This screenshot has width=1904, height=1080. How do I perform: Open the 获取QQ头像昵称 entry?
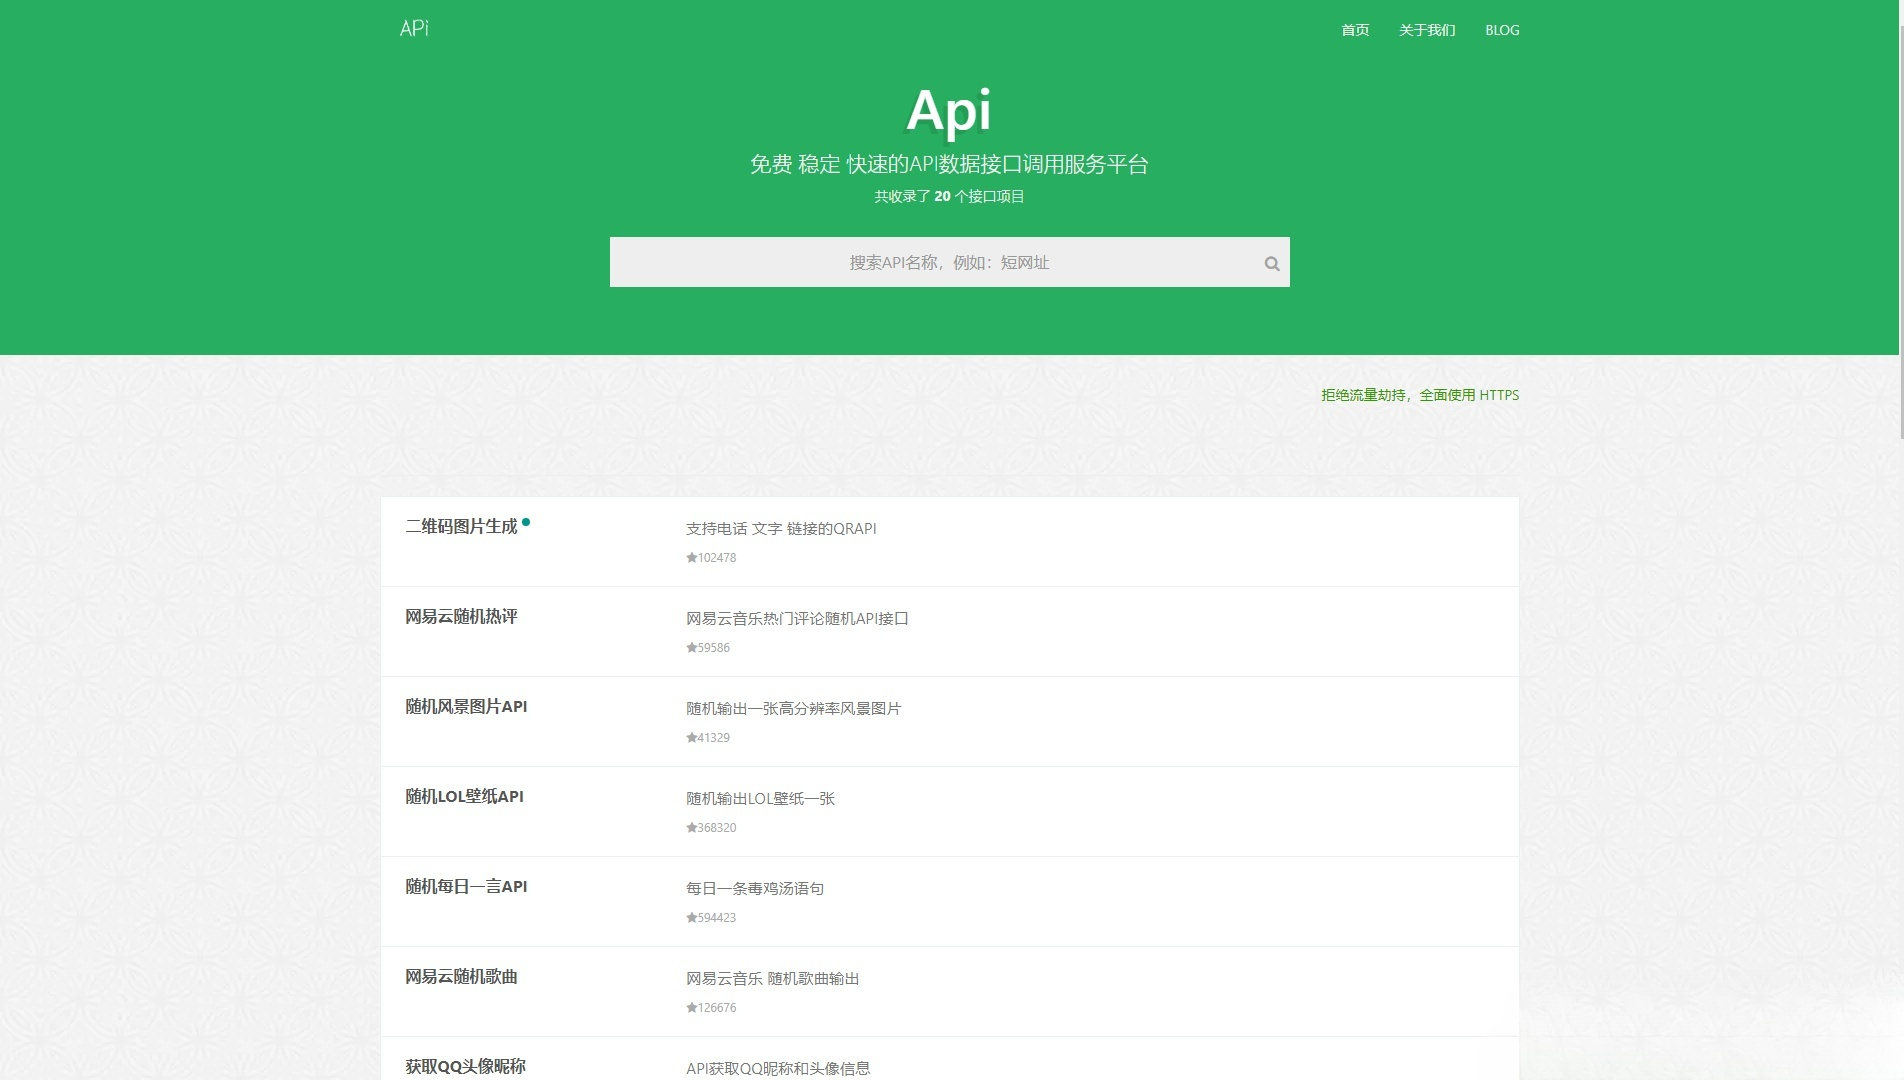463,1067
